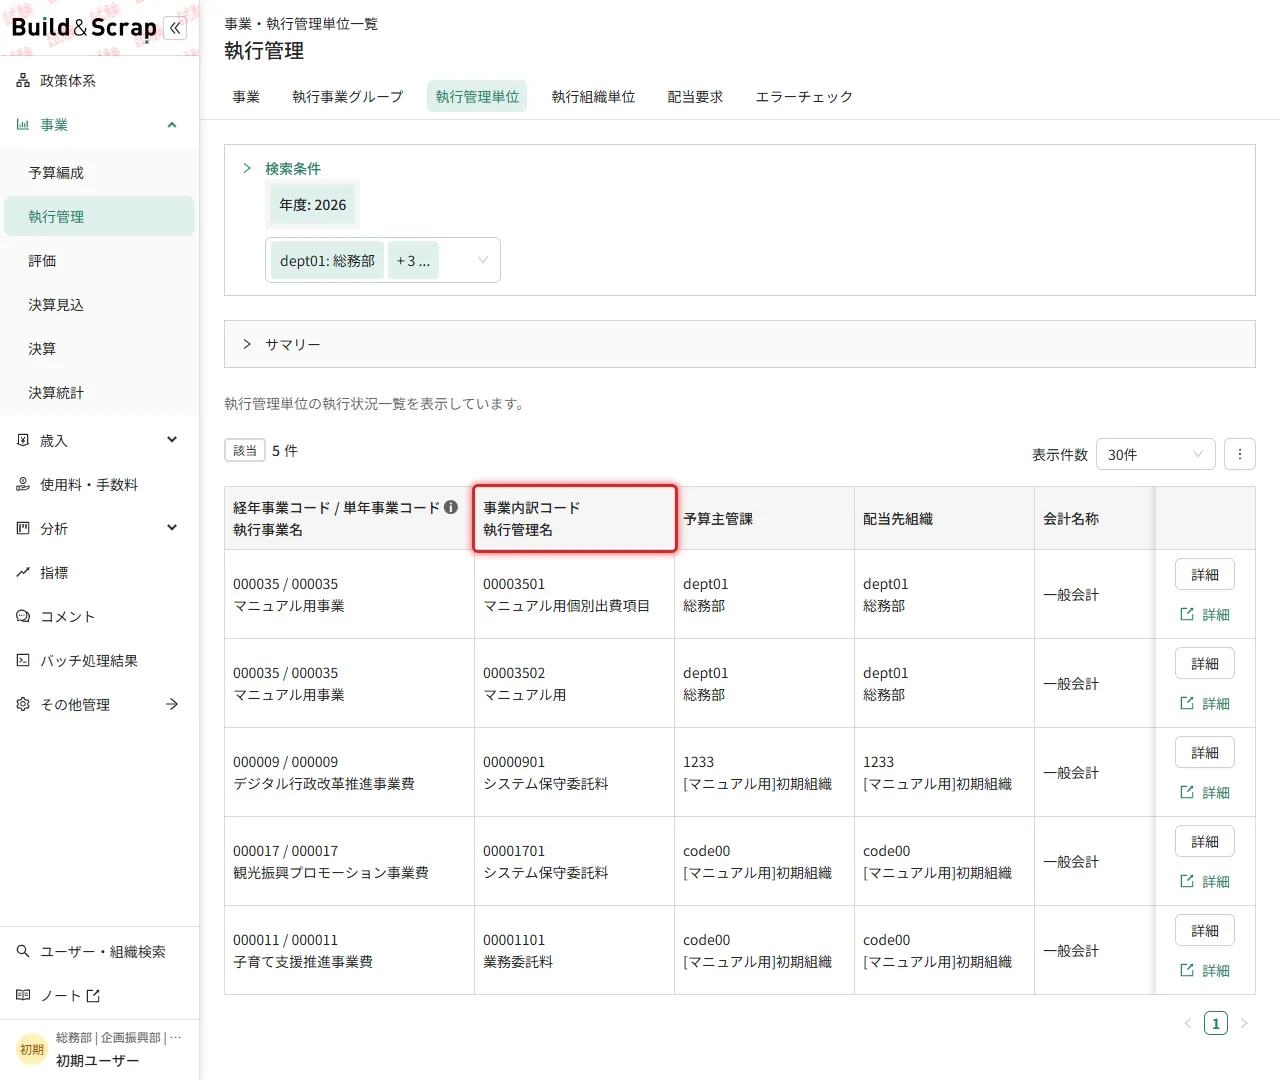
Task: Click external-link icon in 00003502 row
Action: click(x=1187, y=703)
